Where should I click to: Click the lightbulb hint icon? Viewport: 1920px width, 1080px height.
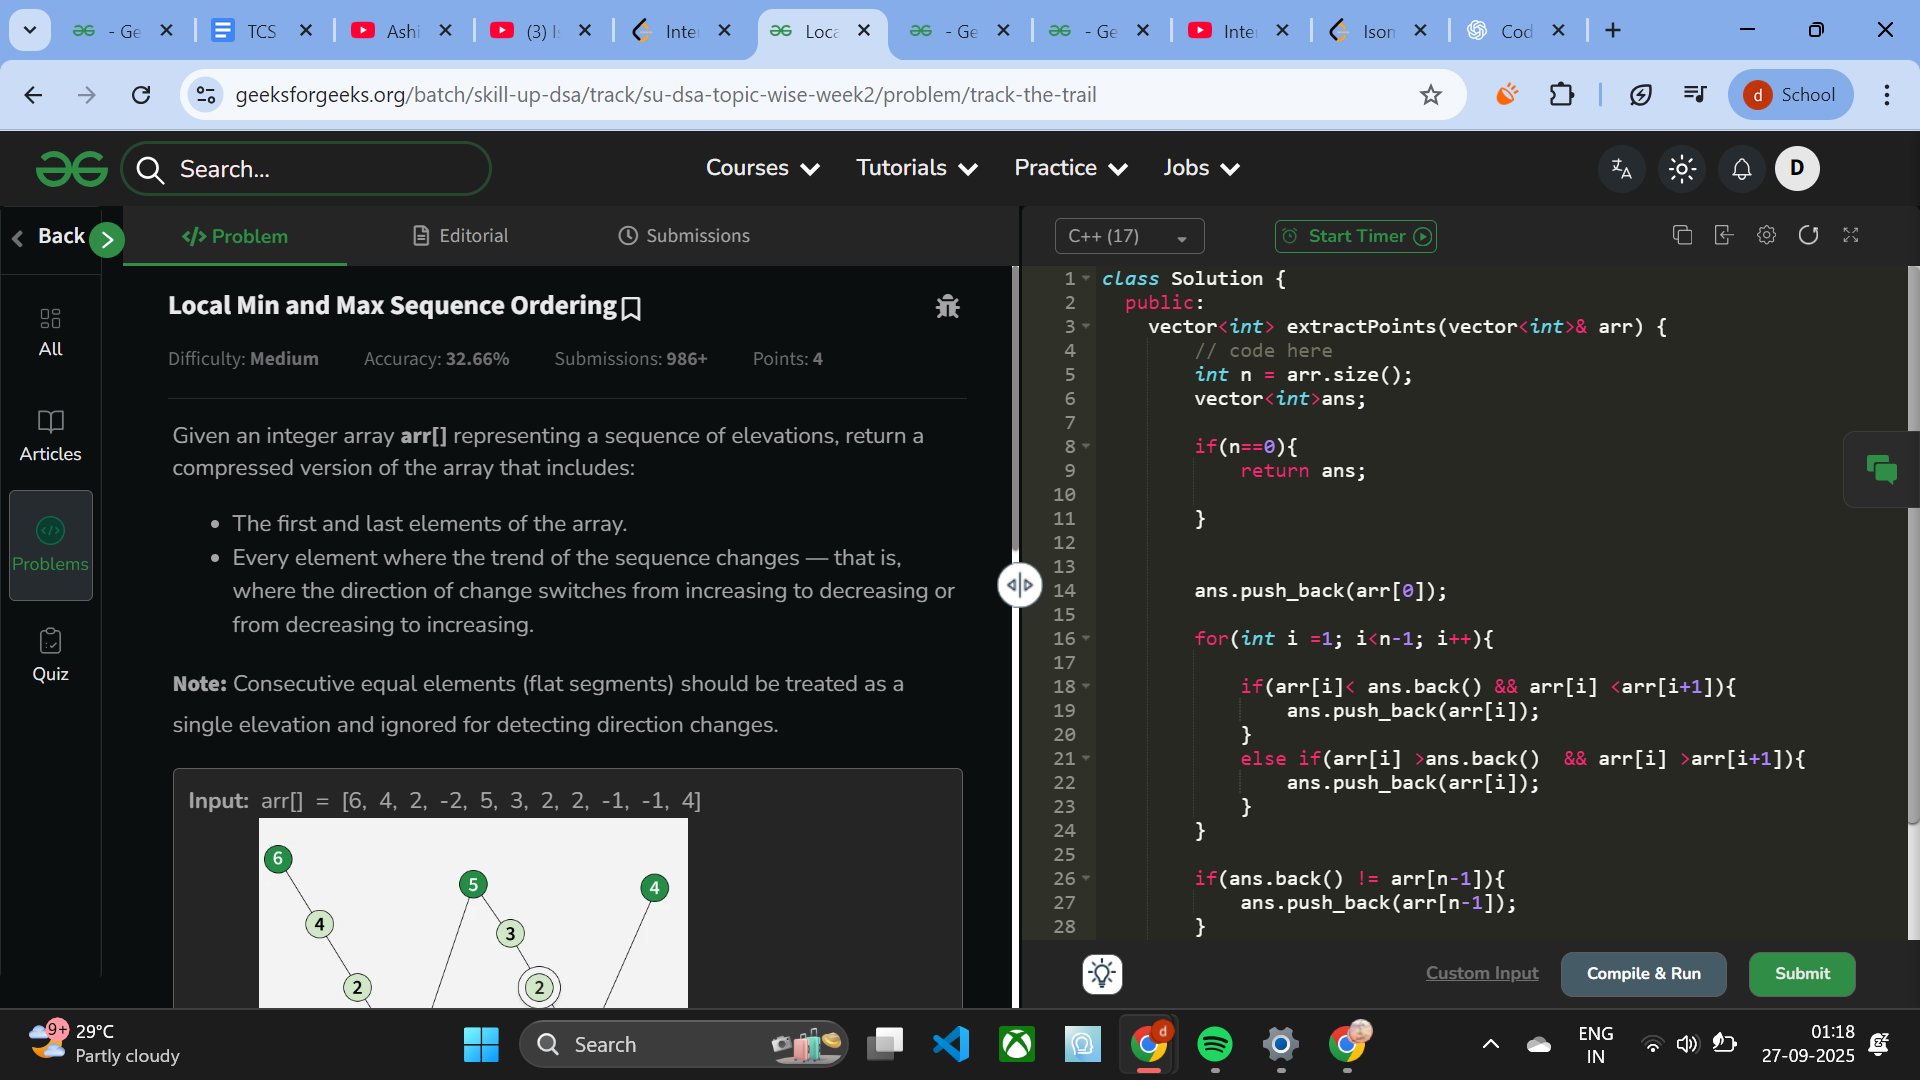click(x=1102, y=974)
